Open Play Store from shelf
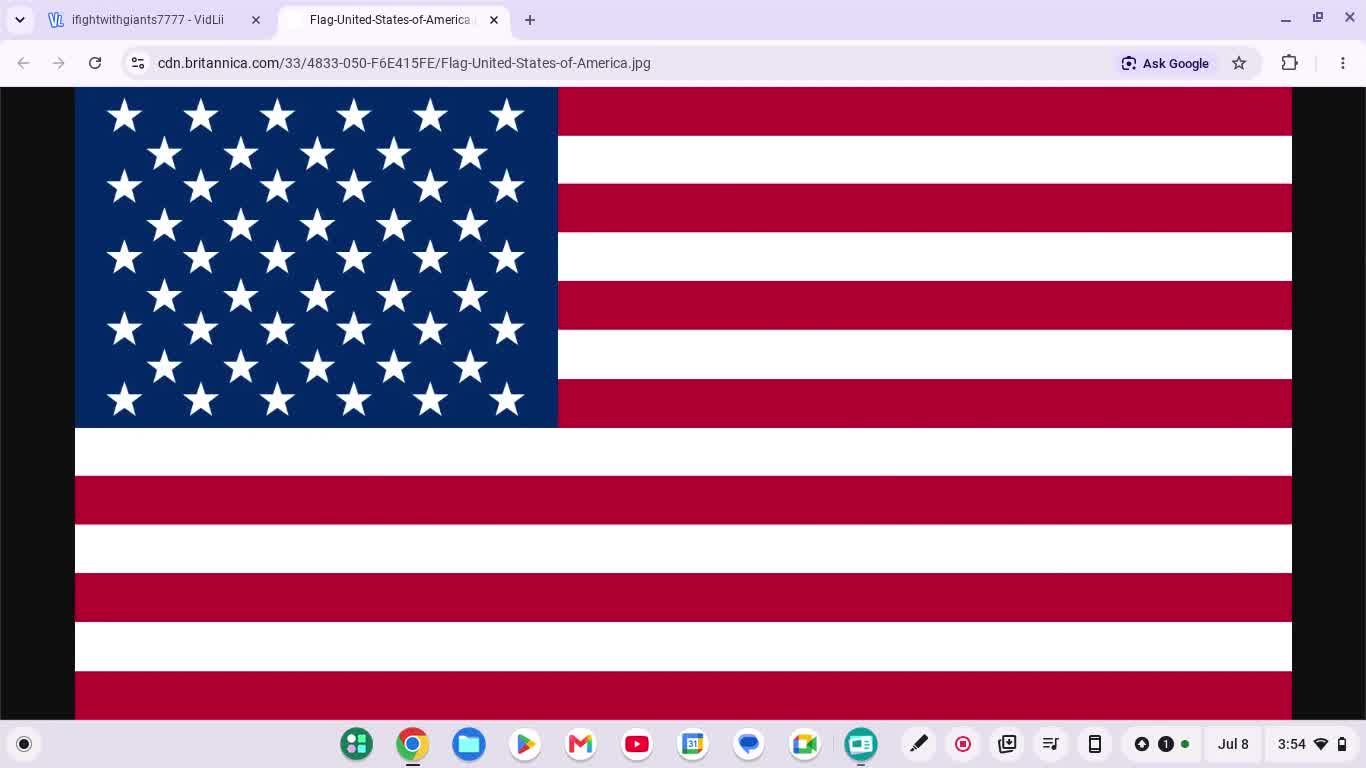The height and width of the screenshot is (768, 1366). pos(525,744)
